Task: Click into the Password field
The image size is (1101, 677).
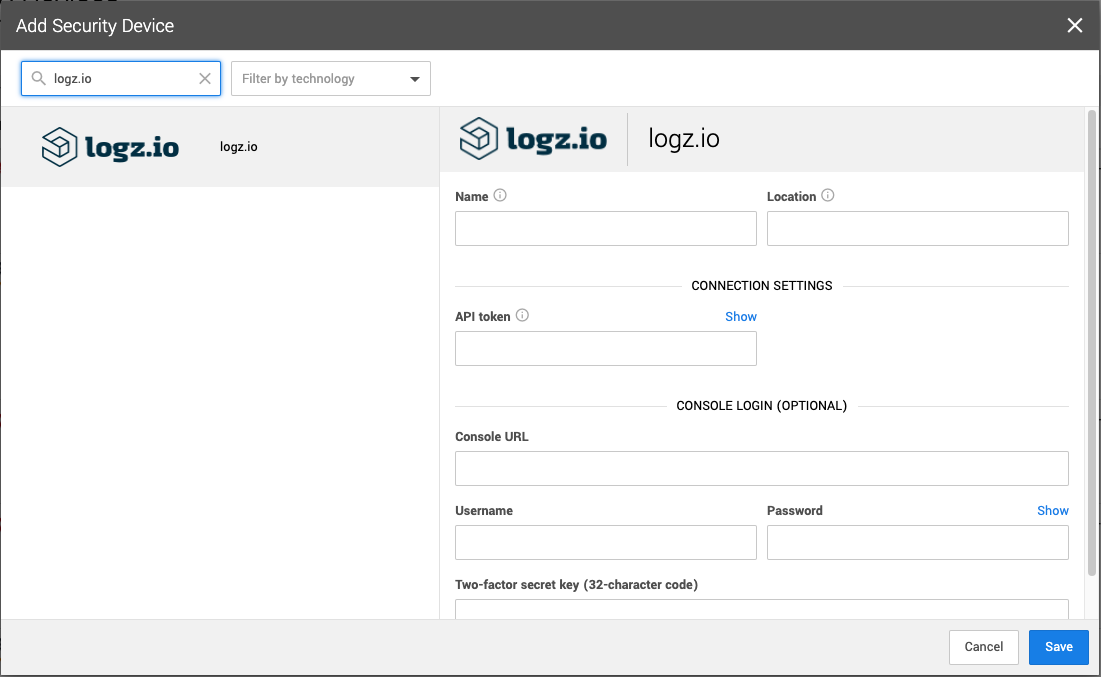Action: (918, 543)
